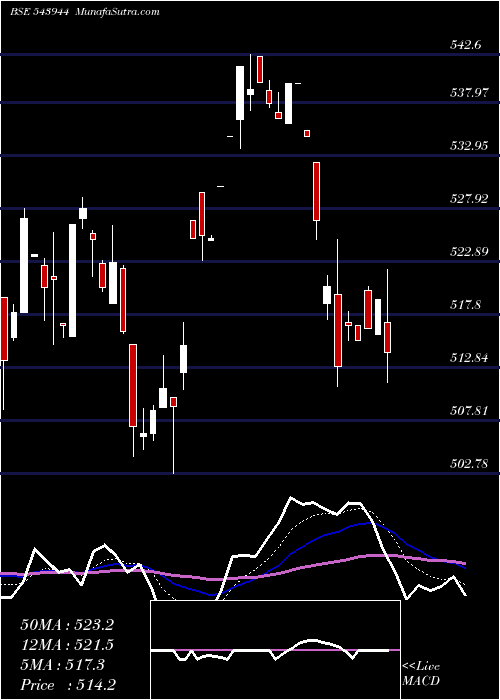Click the 50MA : 523.2 value
The image size is (500, 700).
(x=67, y=625)
